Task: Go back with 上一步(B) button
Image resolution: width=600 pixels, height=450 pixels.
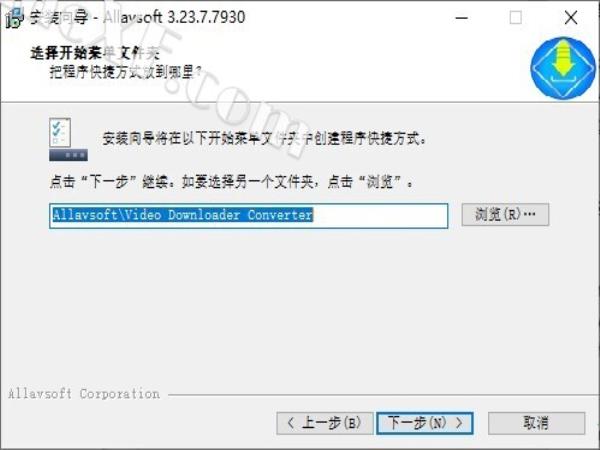Action: (324, 423)
